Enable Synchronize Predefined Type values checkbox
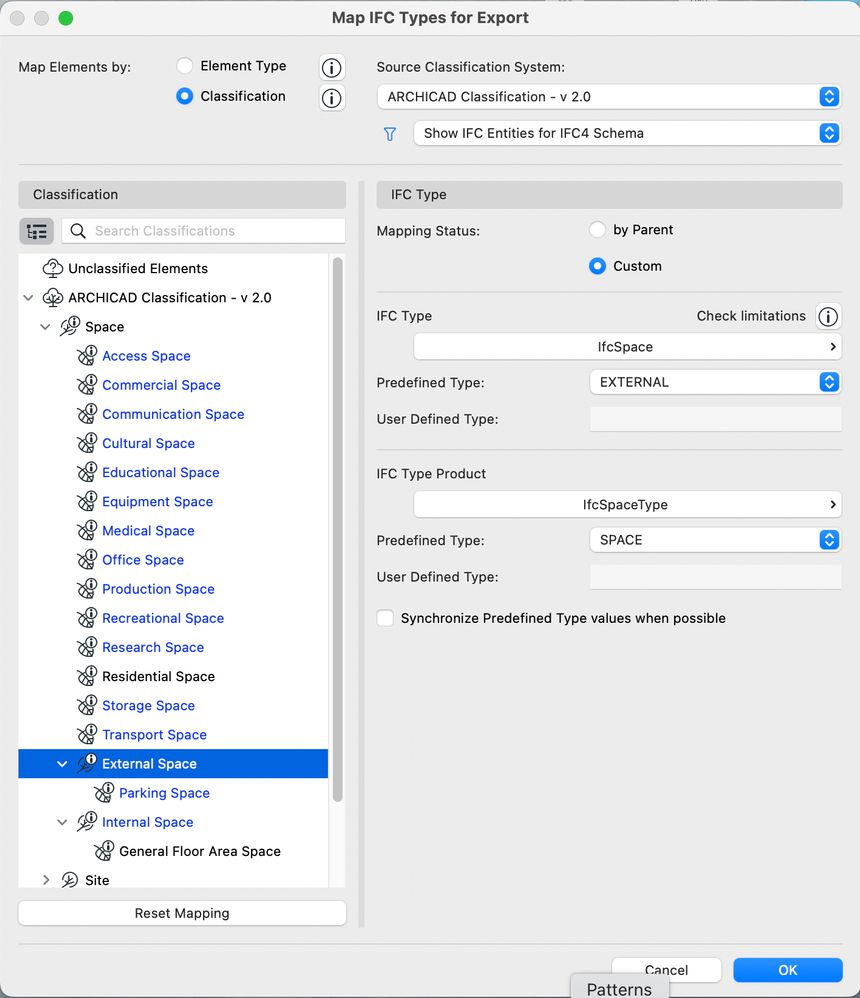The width and height of the screenshot is (860, 998). click(x=385, y=619)
